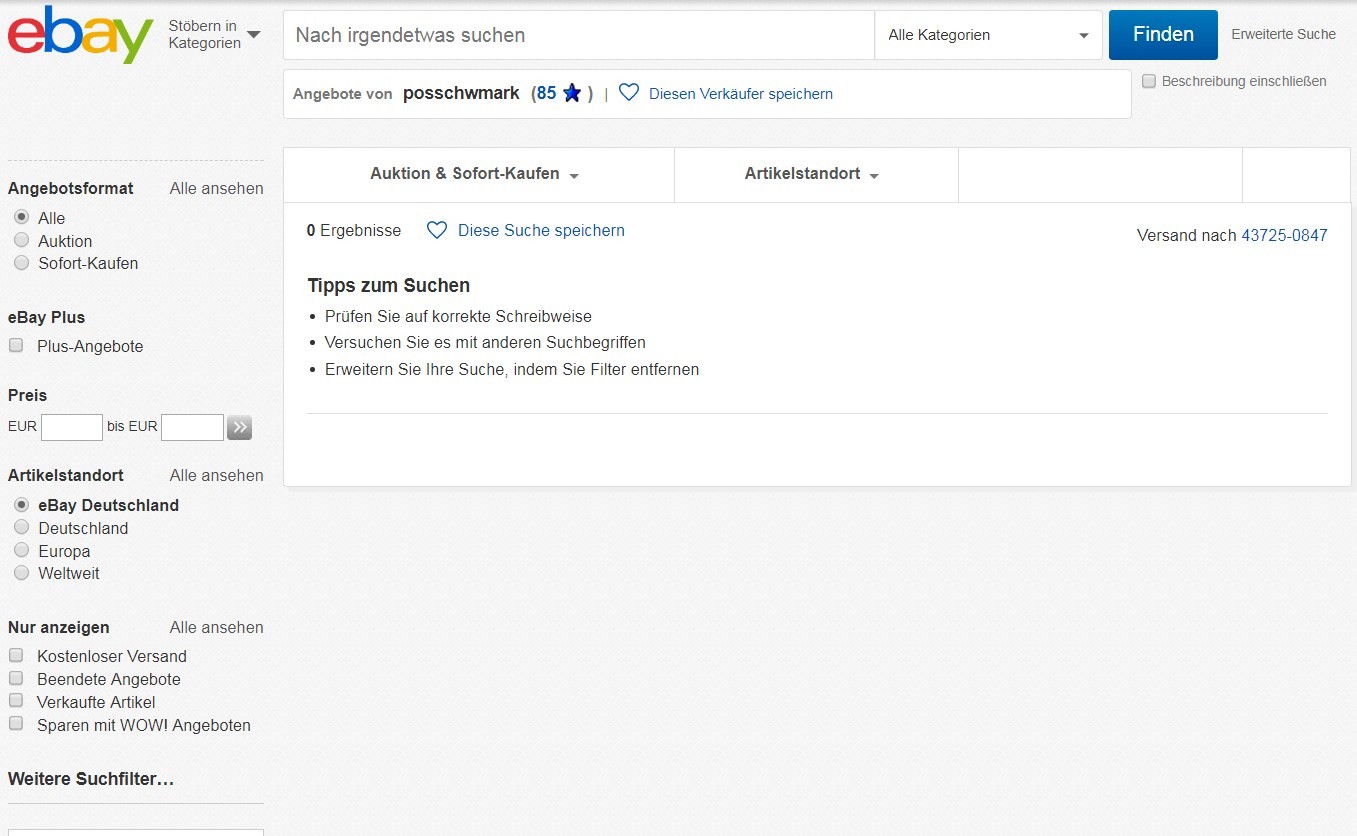
Task: Click the blue star feedback icon
Action: click(x=572, y=93)
